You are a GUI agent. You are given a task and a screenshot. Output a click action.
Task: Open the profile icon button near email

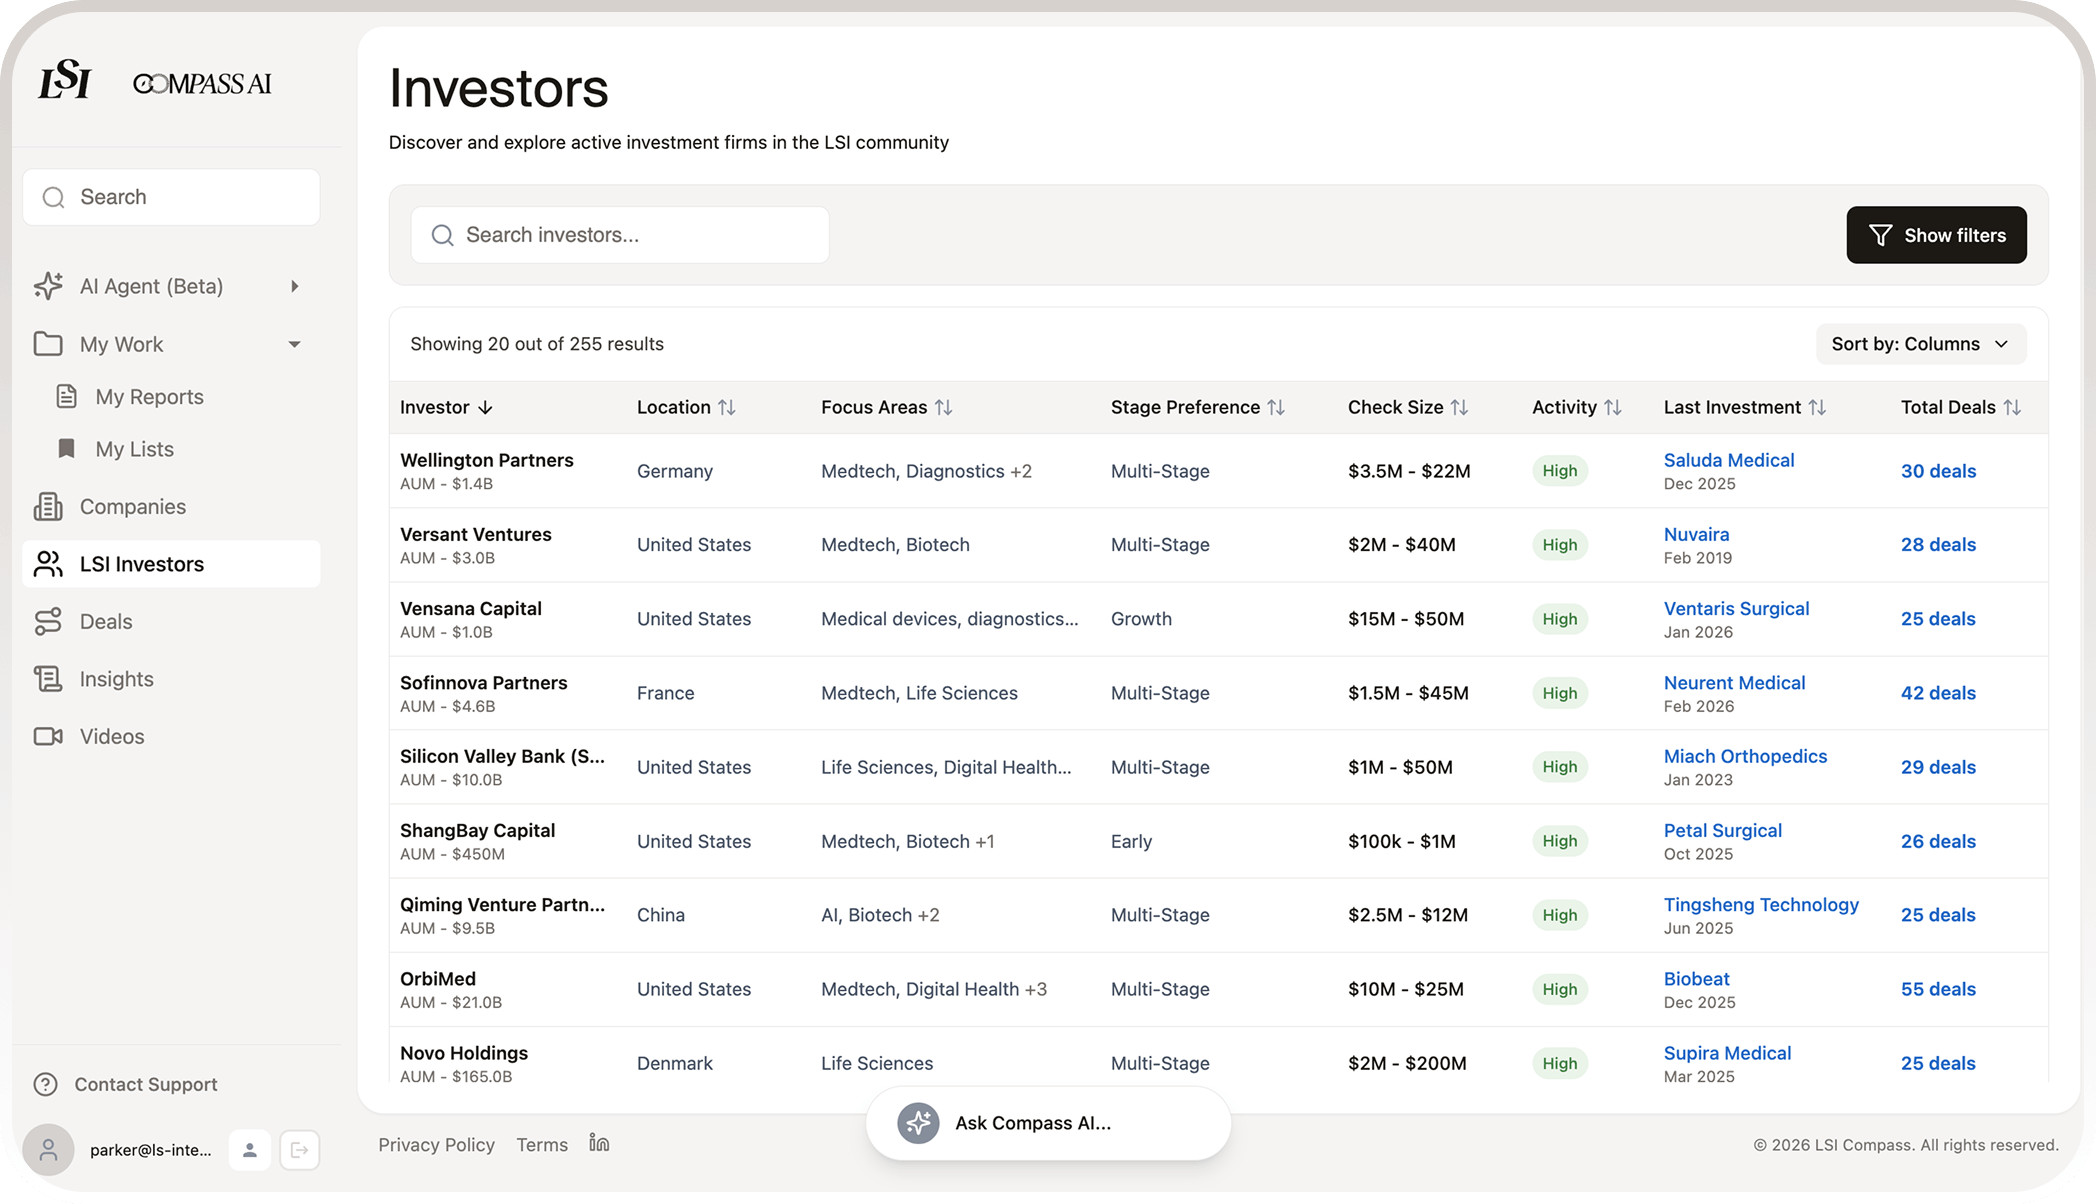tap(250, 1150)
